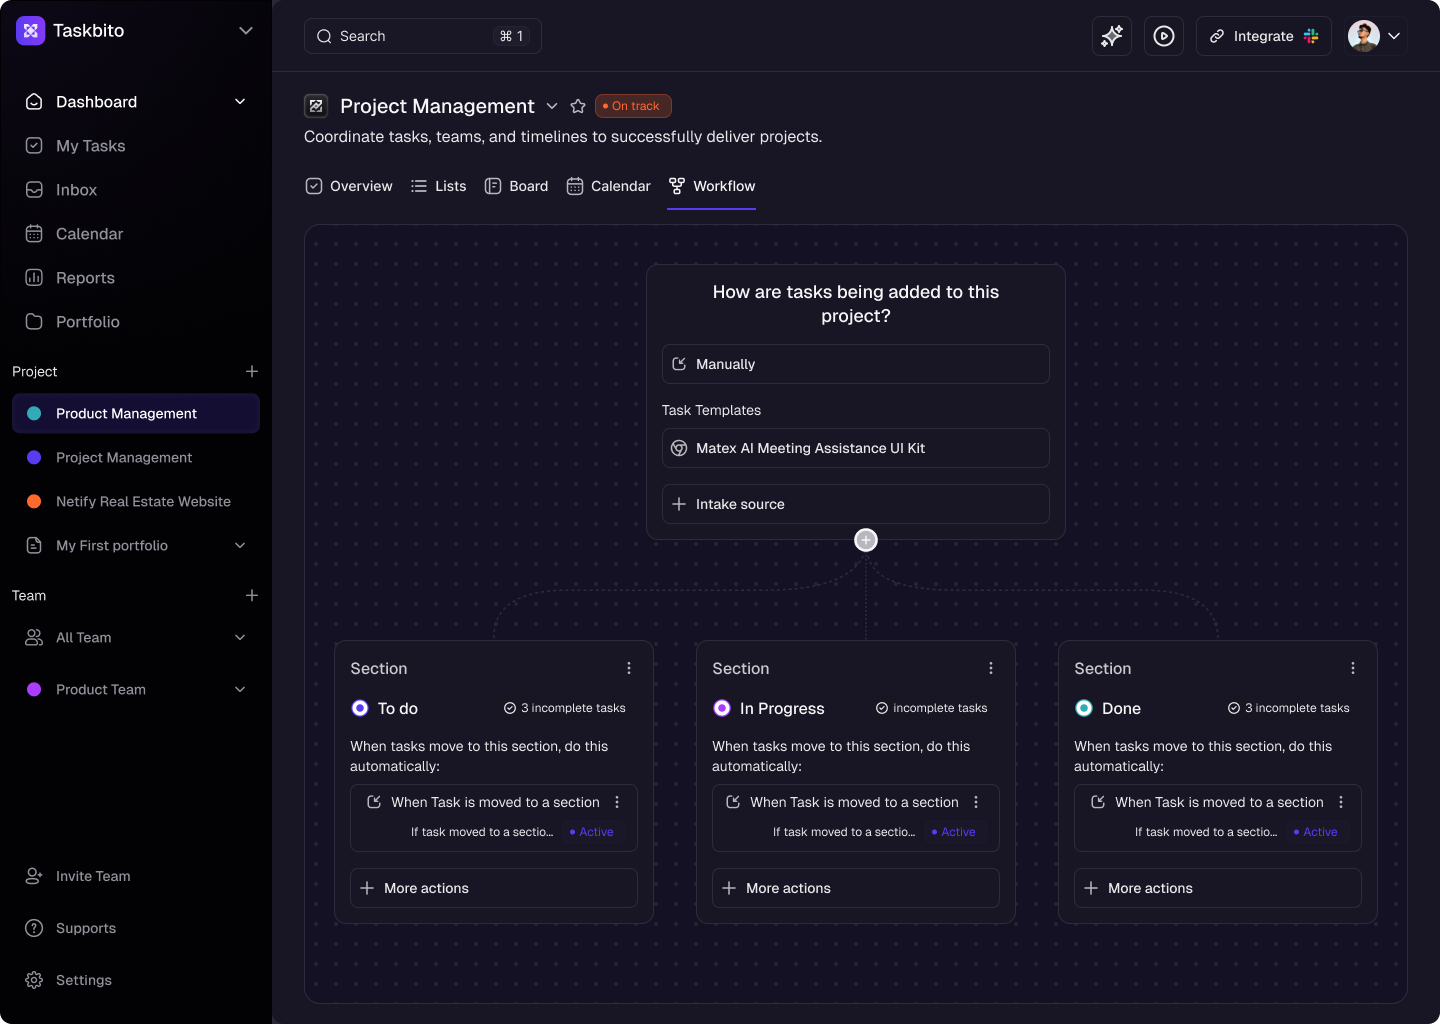The height and width of the screenshot is (1024, 1440).
Task: Click the Search input field
Action: pyautogui.click(x=422, y=36)
